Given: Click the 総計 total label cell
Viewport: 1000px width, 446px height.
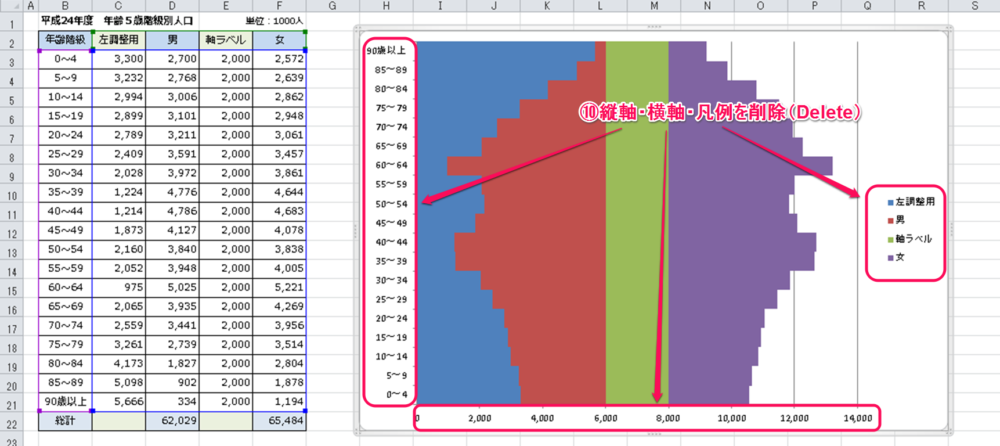Looking at the screenshot, I should pos(65,424).
